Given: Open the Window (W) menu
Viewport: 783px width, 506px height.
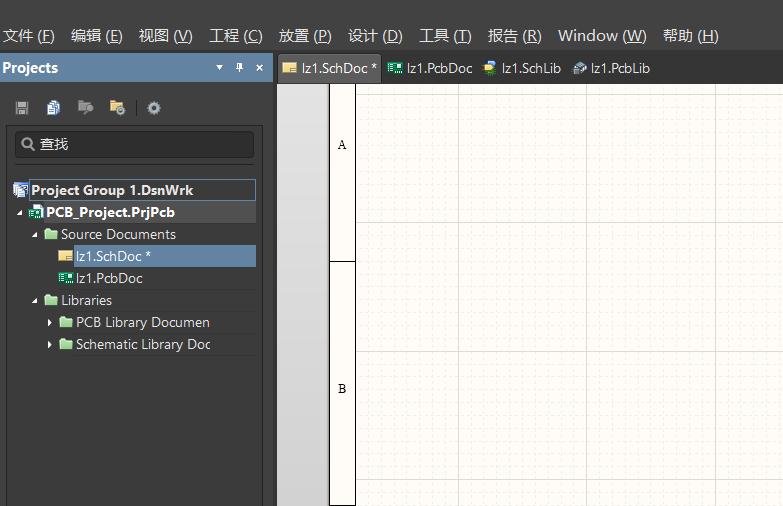Looking at the screenshot, I should coord(602,36).
